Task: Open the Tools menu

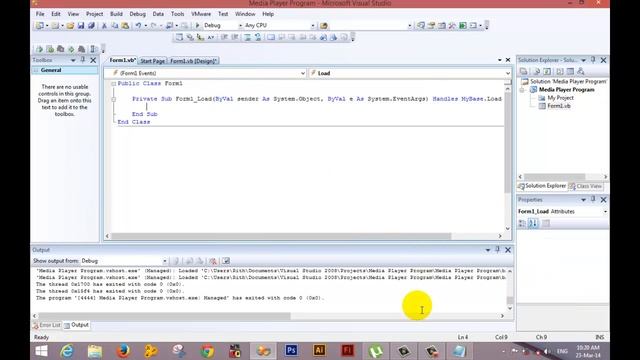Action: tap(178, 14)
